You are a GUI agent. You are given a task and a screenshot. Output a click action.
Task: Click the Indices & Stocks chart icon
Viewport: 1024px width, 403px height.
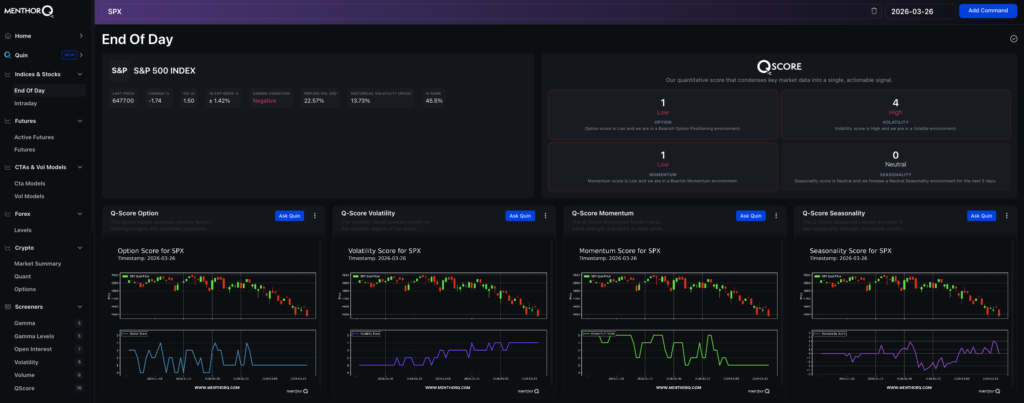7,74
